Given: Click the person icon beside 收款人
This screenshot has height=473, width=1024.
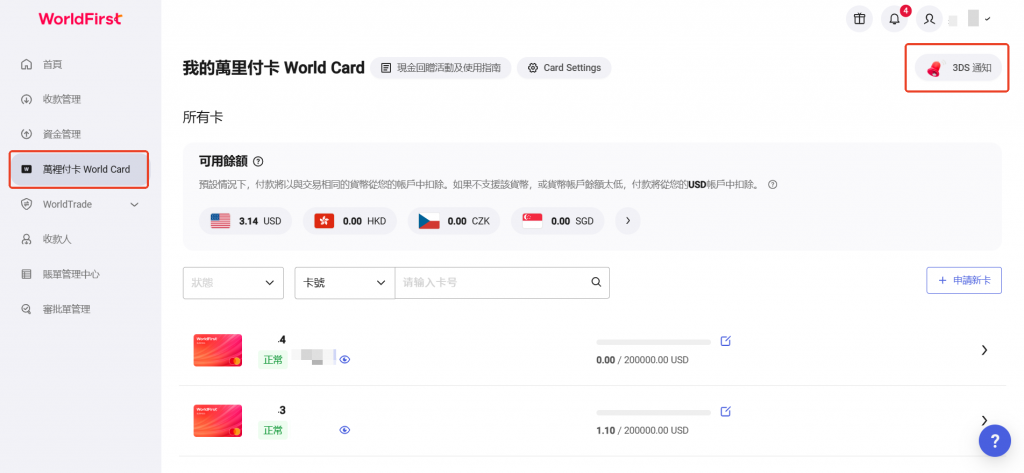Looking at the screenshot, I should point(26,239).
